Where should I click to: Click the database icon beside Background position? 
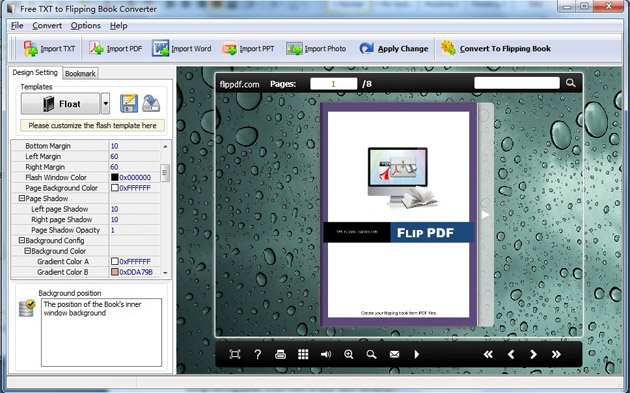click(x=27, y=309)
